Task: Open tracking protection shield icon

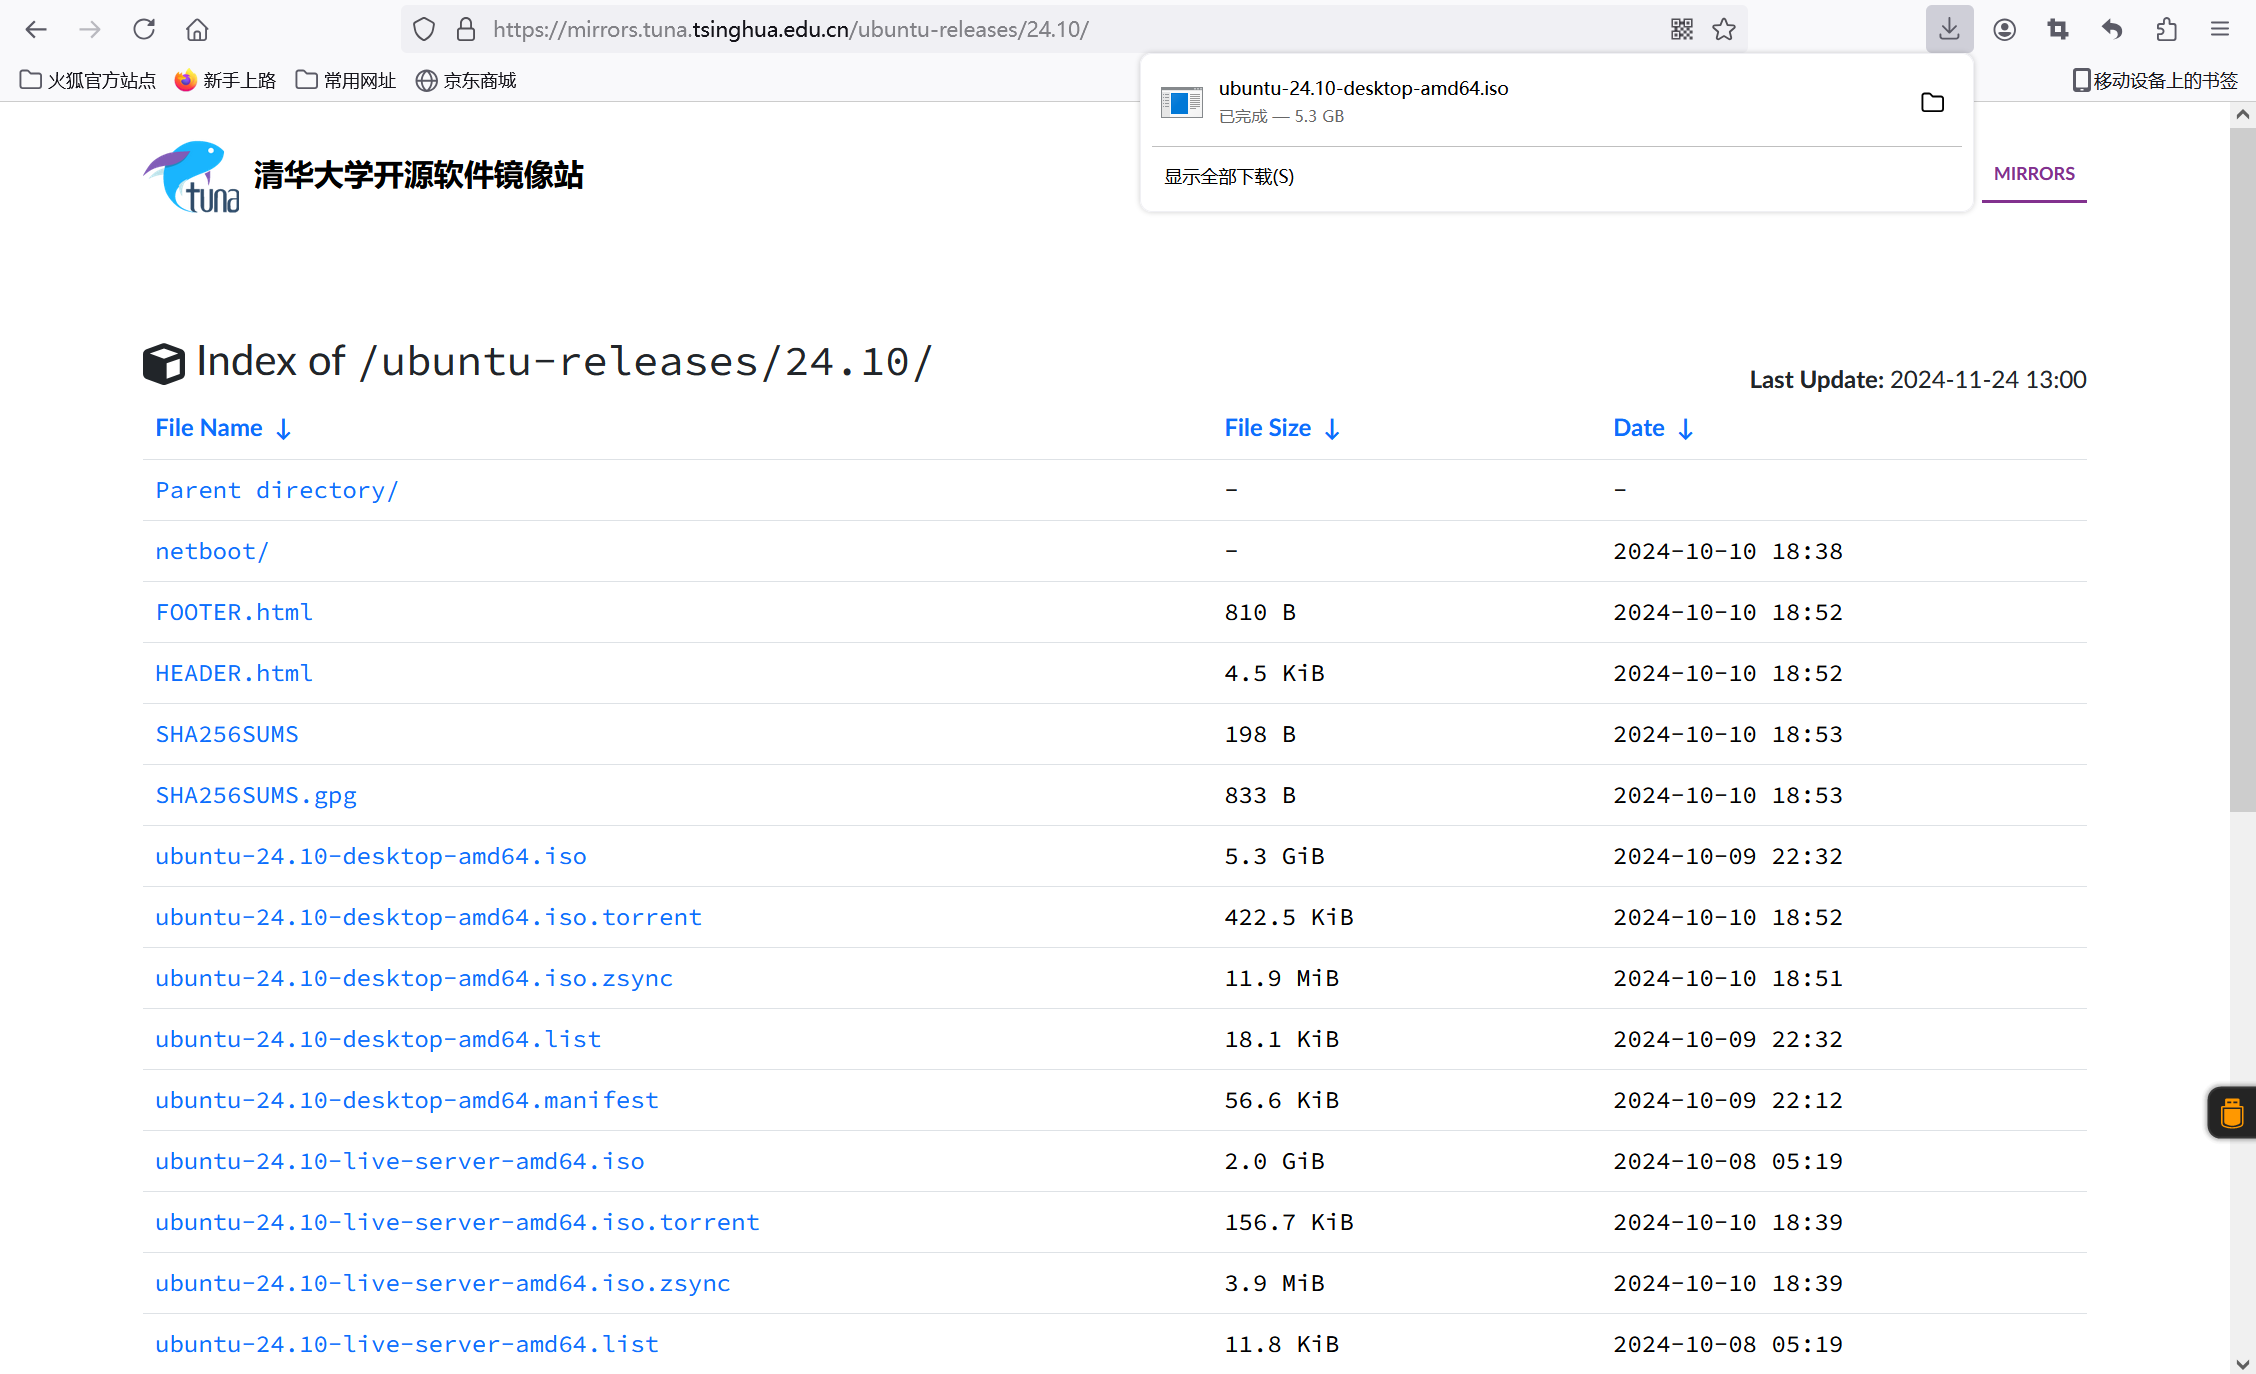Action: [x=424, y=29]
